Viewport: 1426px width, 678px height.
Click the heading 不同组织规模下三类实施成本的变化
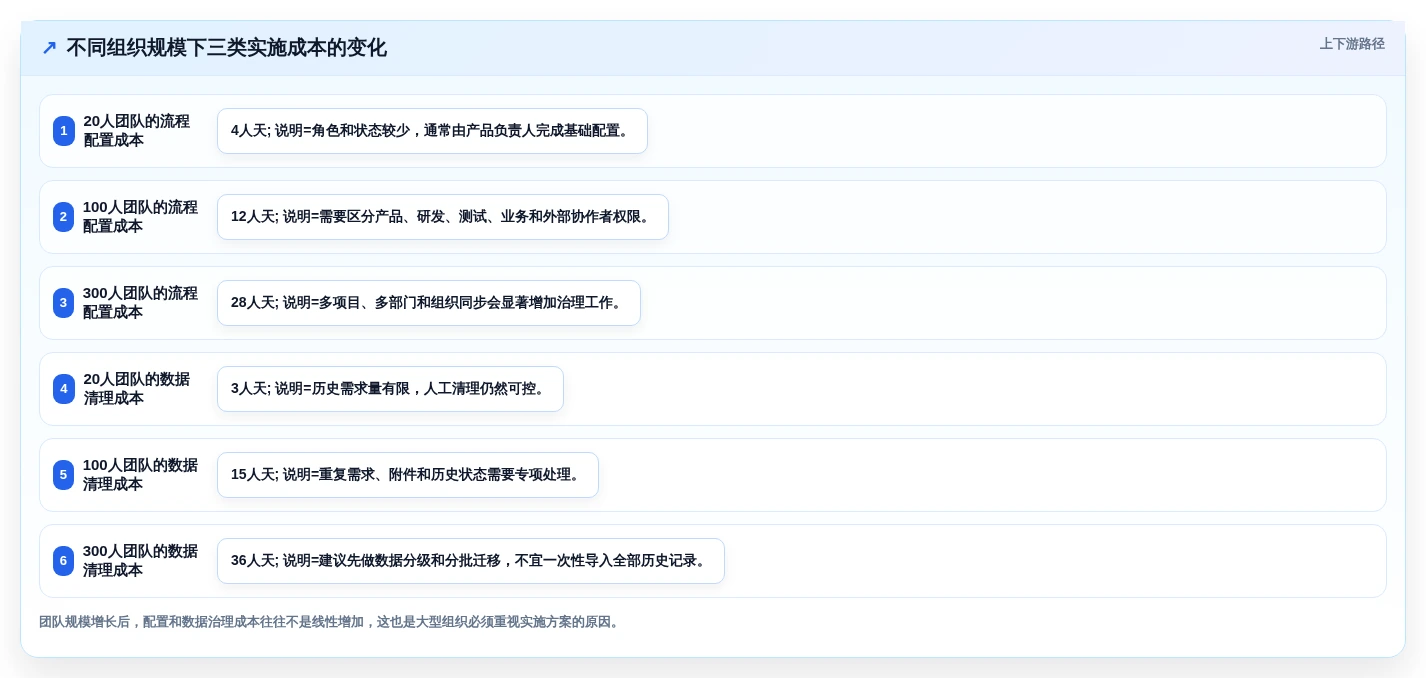(x=226, y=48)
